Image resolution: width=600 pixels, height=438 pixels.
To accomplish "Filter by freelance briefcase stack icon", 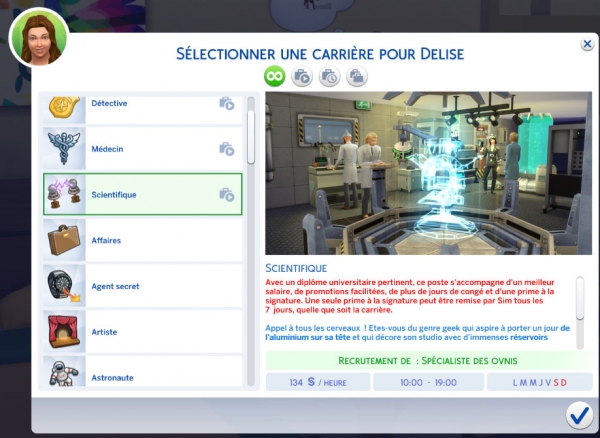I will 357,76.
